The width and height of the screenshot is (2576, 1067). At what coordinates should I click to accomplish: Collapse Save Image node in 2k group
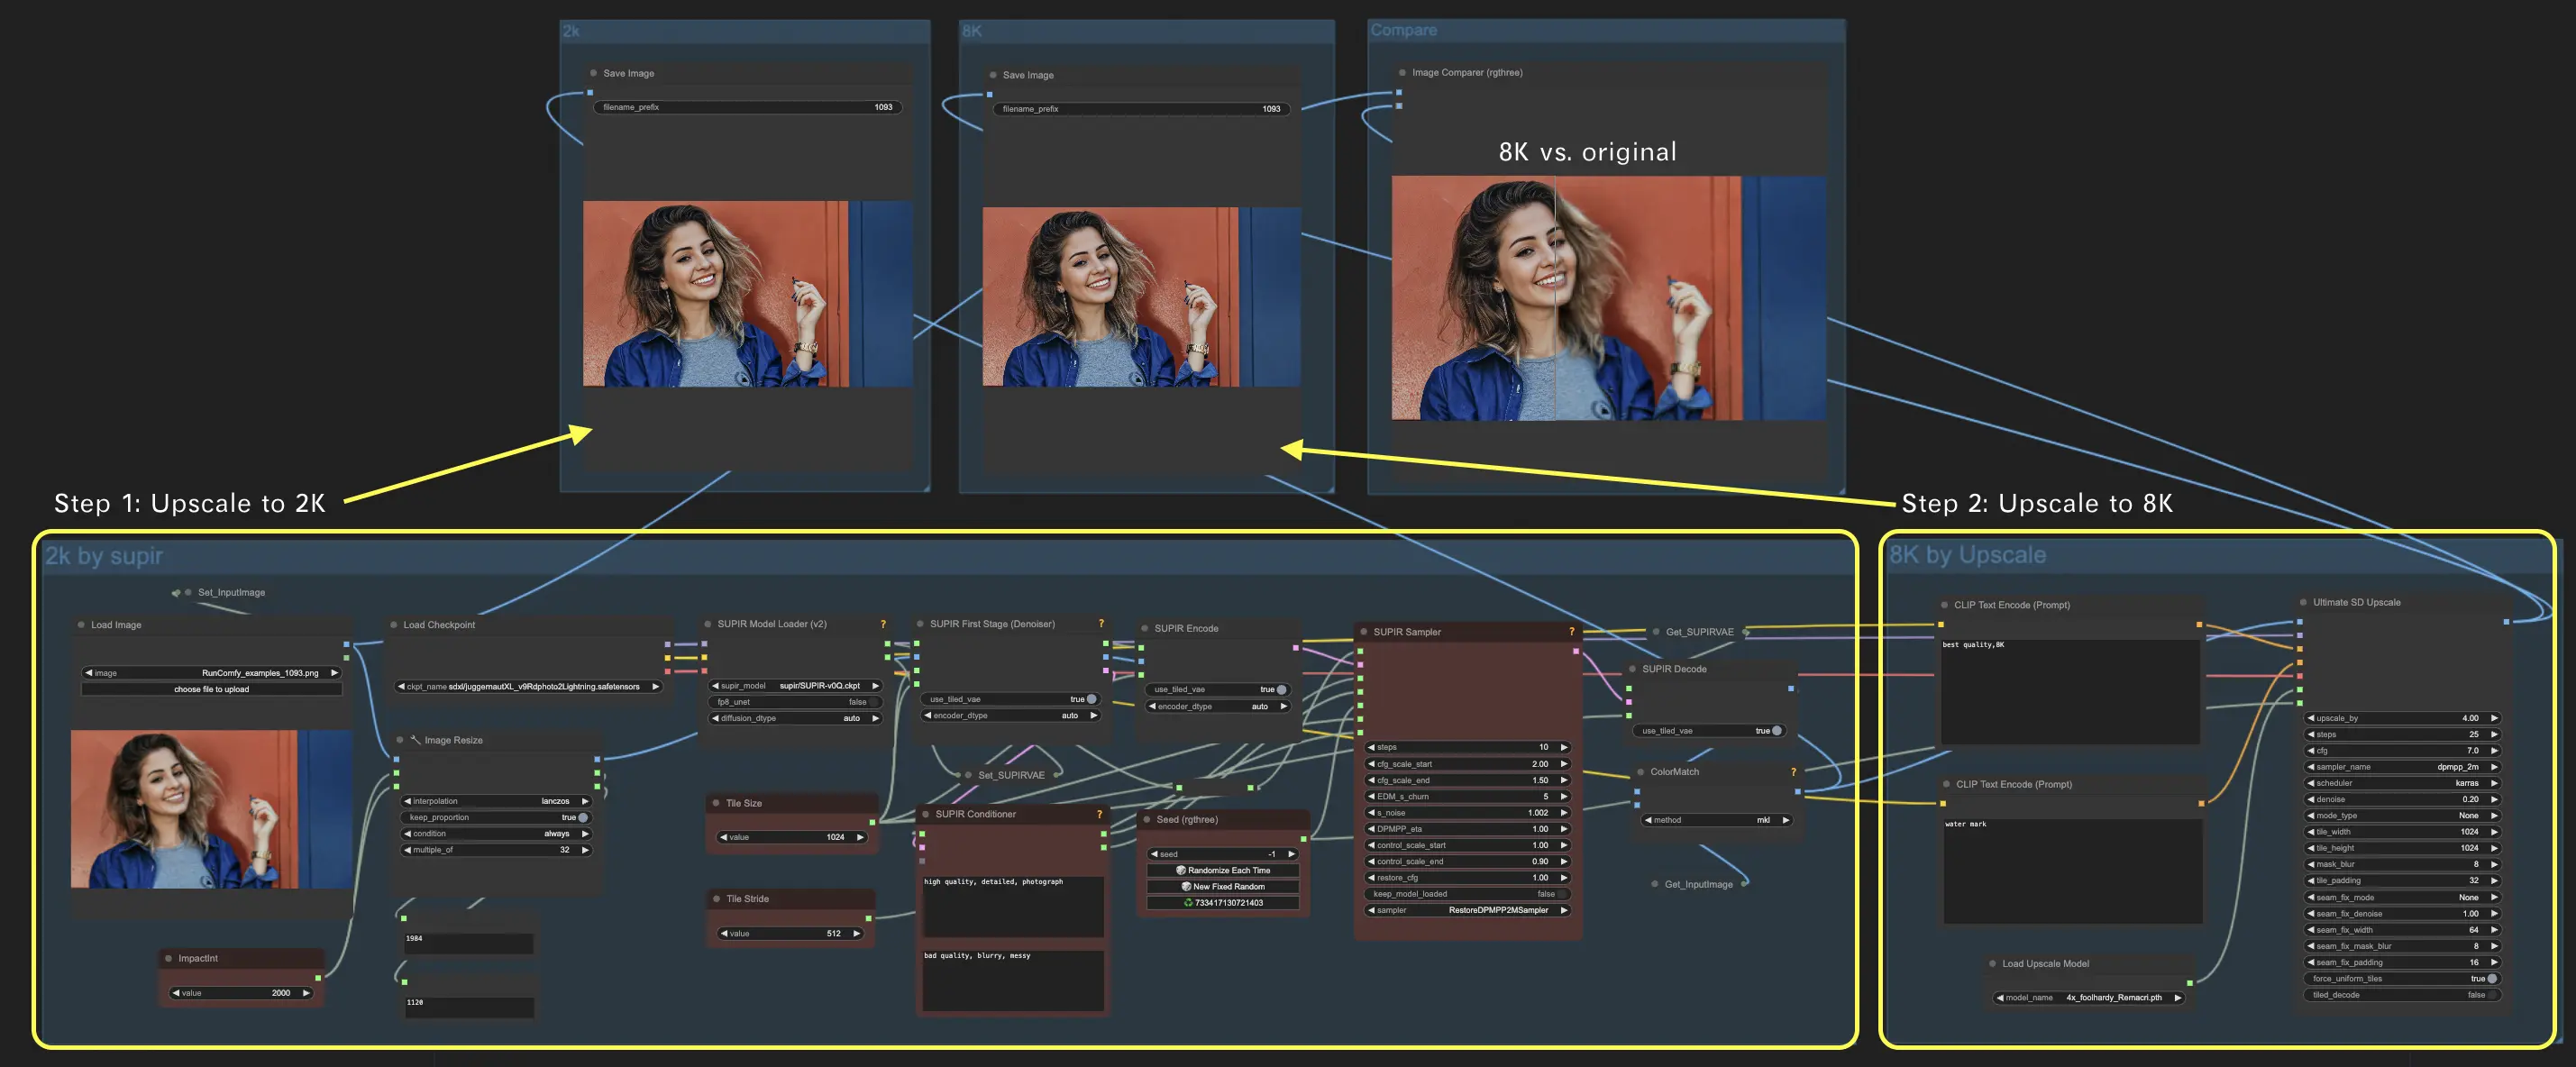pos(593,73)
